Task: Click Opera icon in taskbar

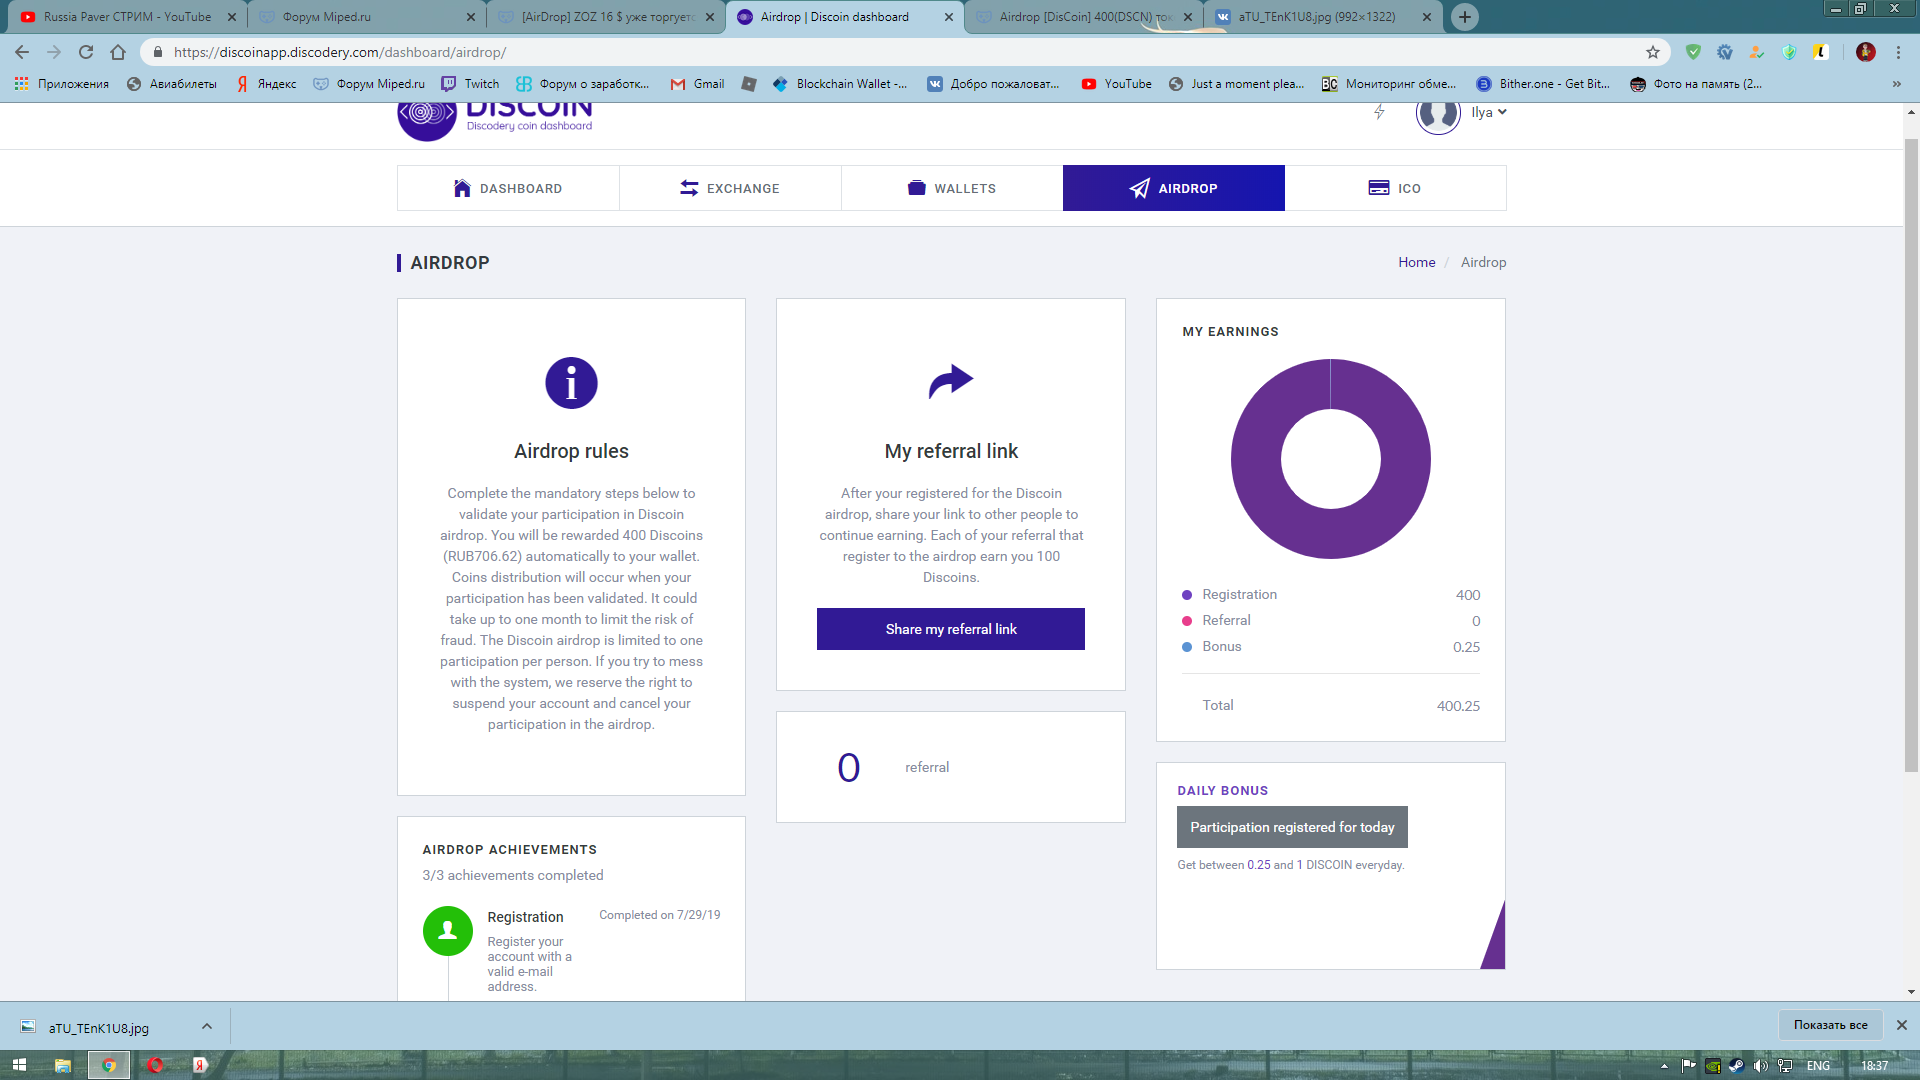Action: (x=155, y=1065)
